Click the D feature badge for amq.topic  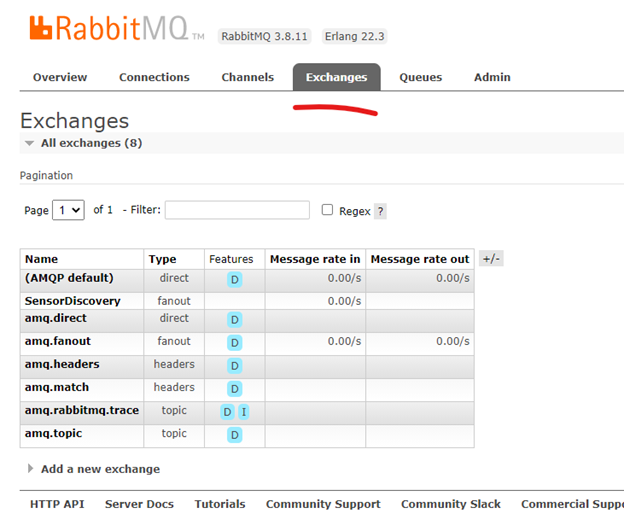tap(234, 435)
